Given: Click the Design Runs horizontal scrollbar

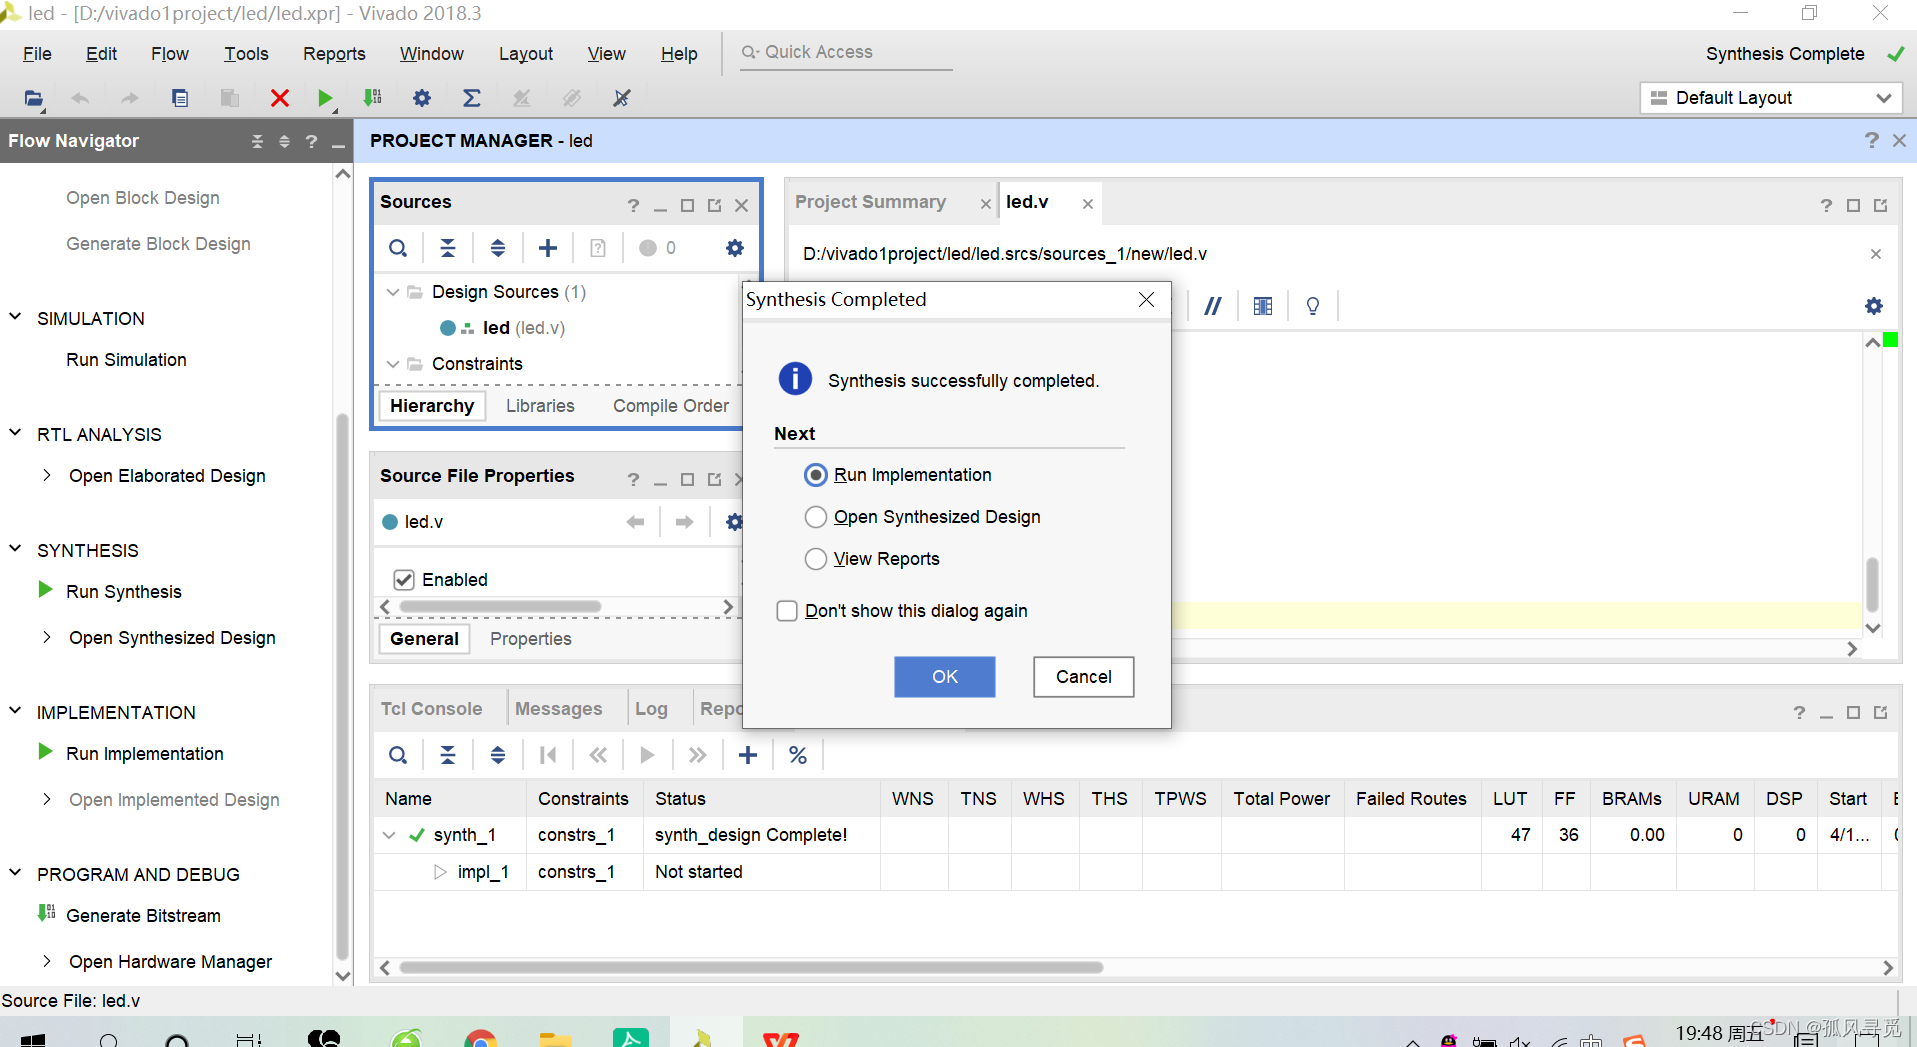Looking at the screenshot, I should tap(751, 968).
